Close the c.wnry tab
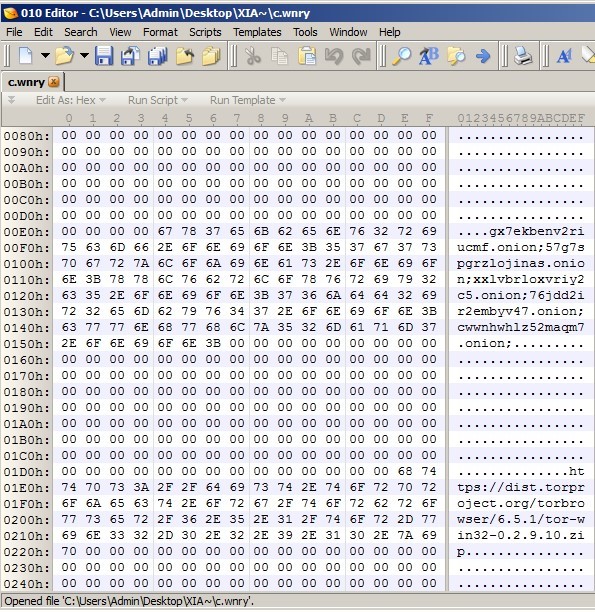This screenshot has height=612, width=595. click(x=54, y=82)
